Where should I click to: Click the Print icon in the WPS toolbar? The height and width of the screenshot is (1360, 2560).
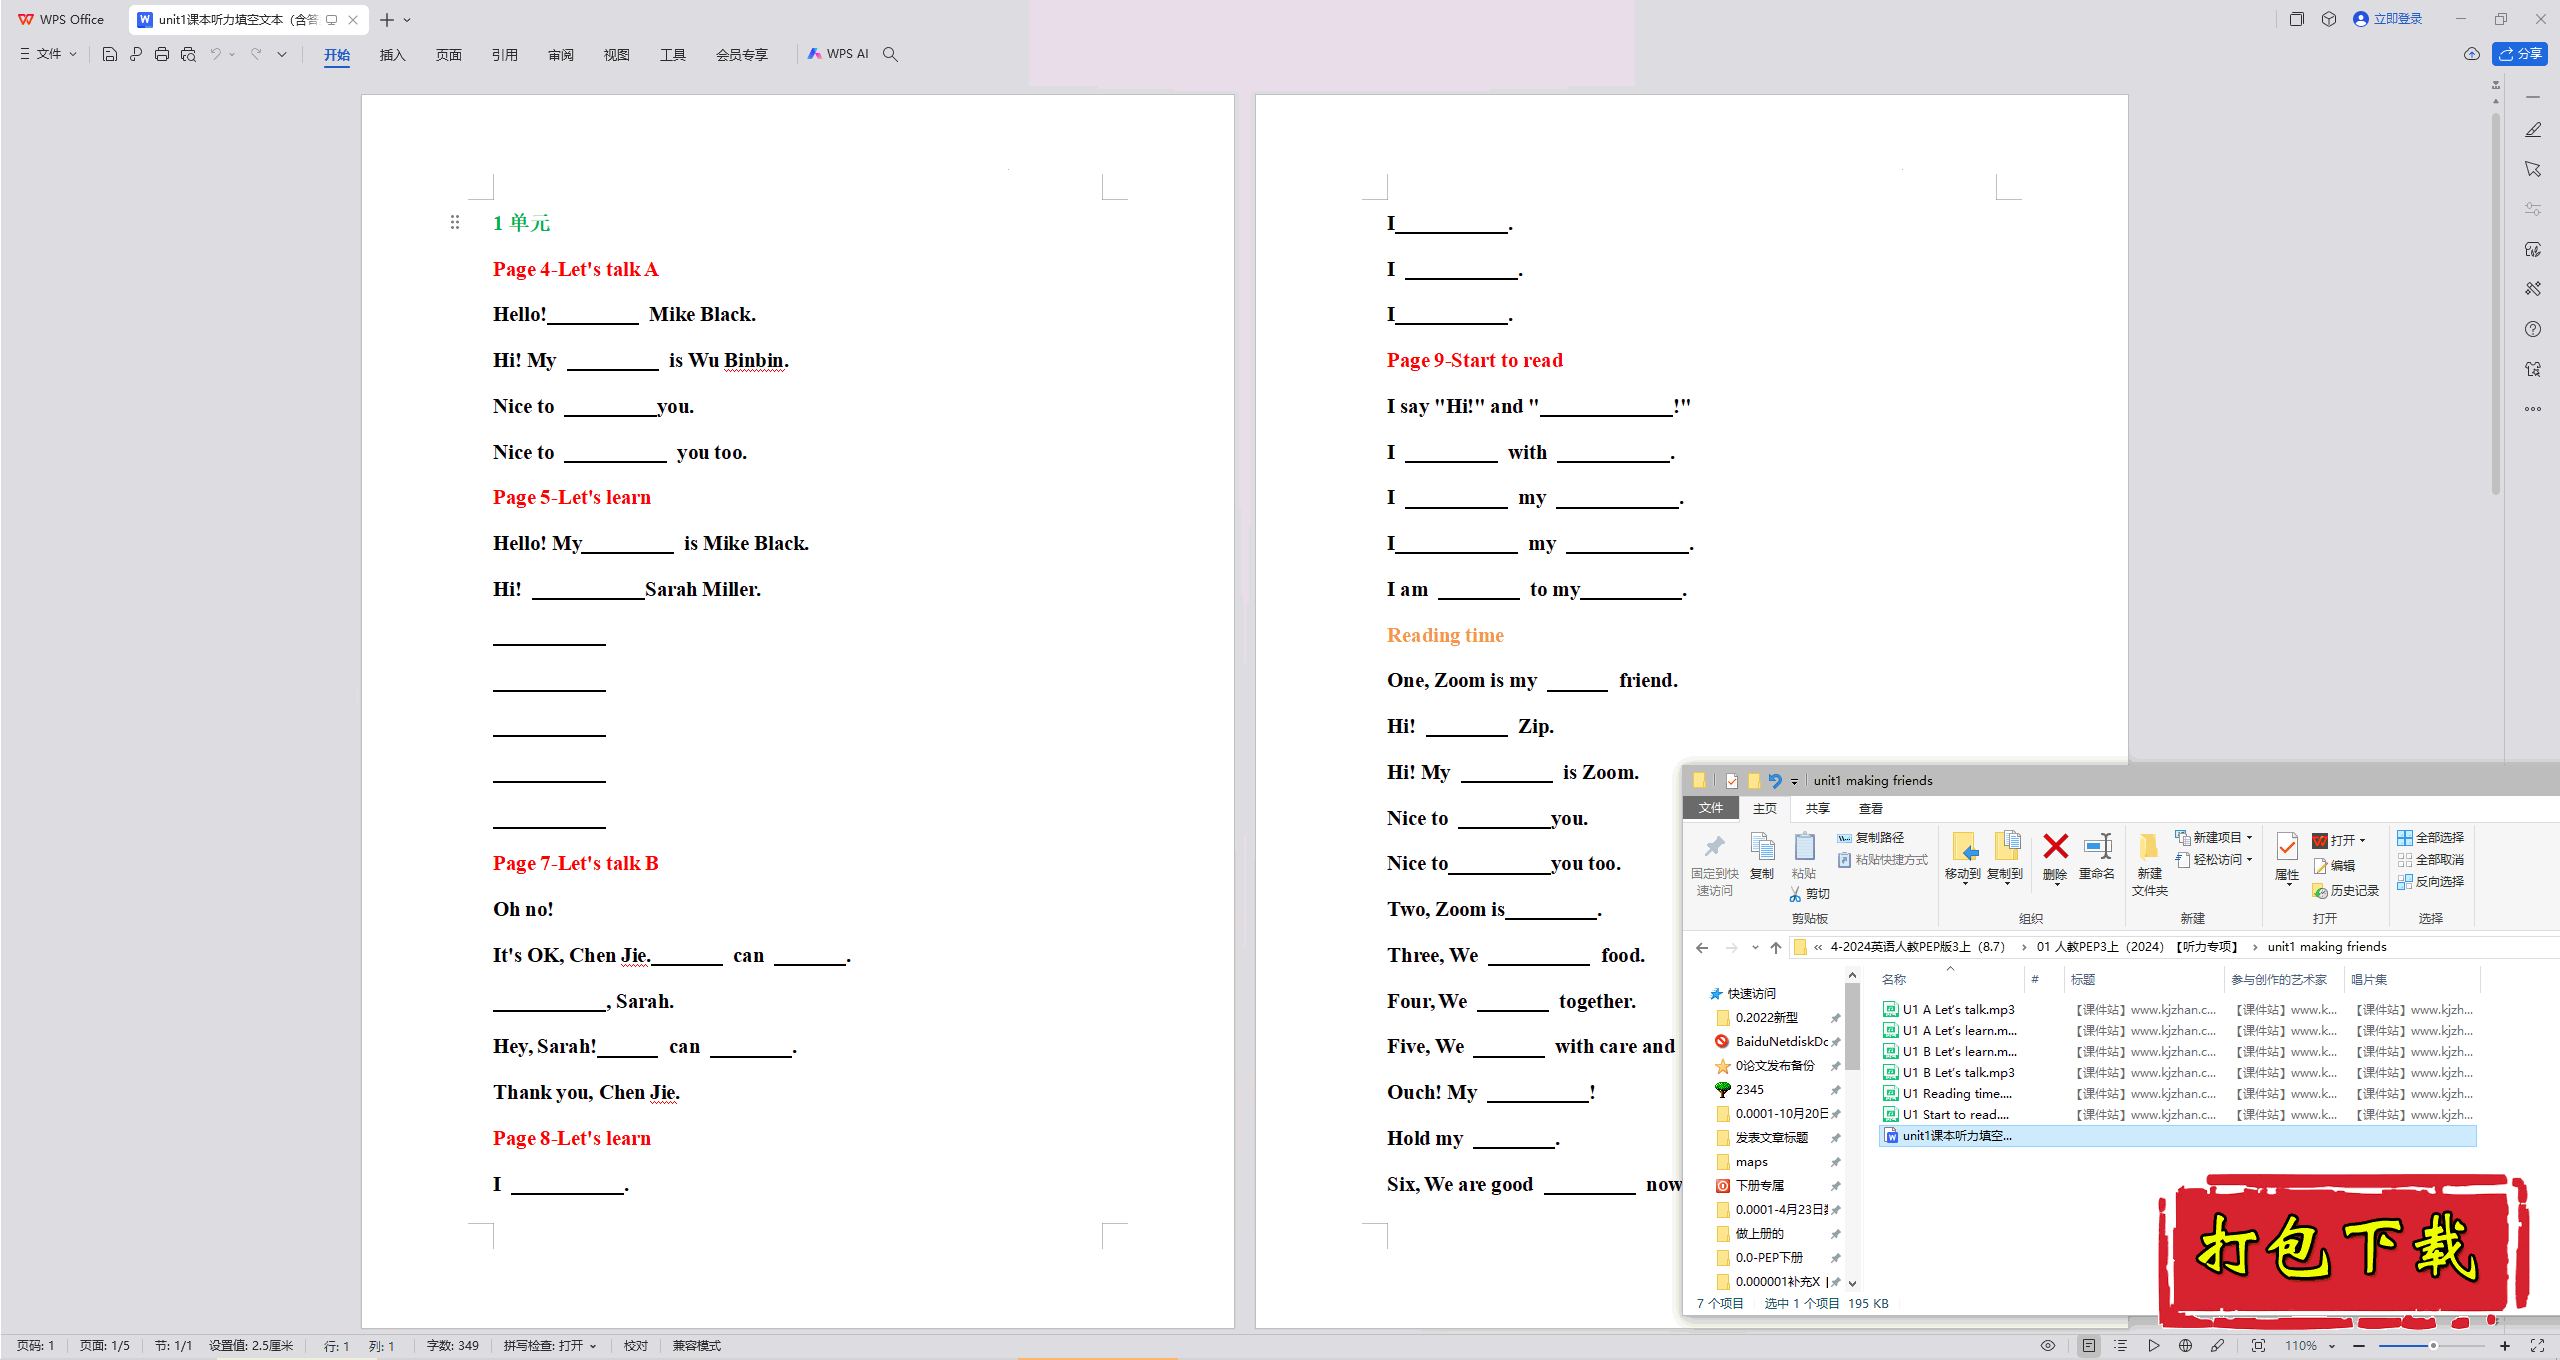click(162, 54)
